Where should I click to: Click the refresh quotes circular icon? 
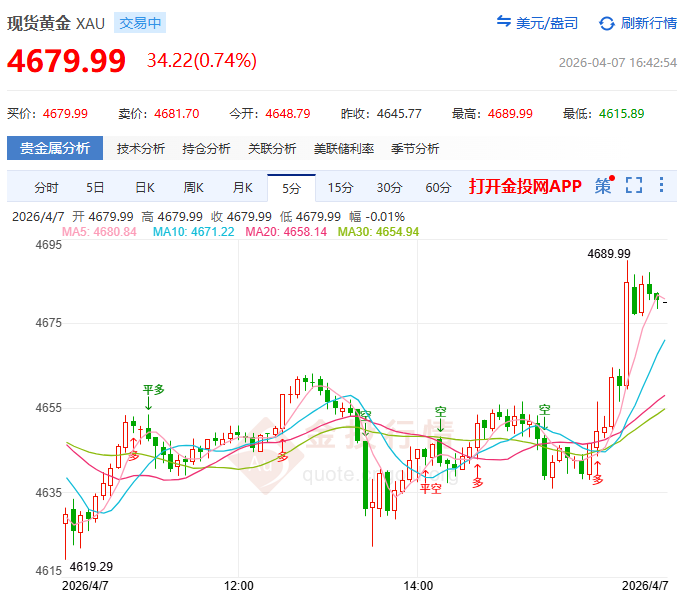[607, 23]
